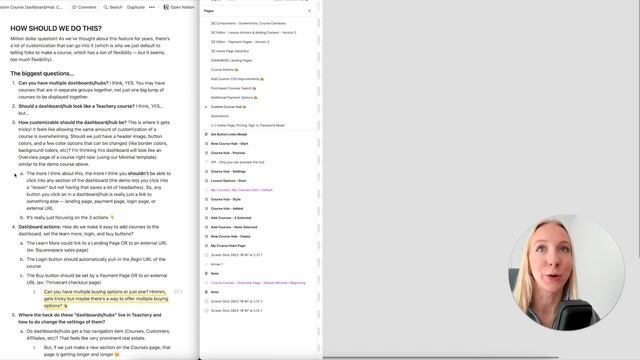Select the New Course Hub - Empty layer
Viewport: 640px width, 360px height.
[x=231, y=237]
